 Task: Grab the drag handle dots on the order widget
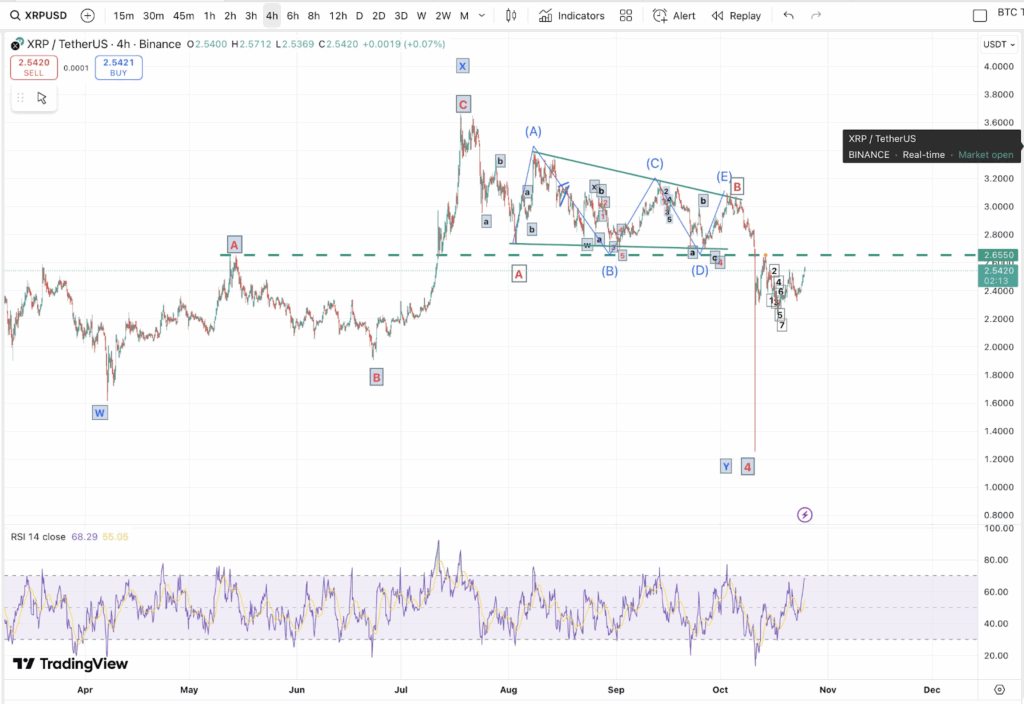click(19, 97)
